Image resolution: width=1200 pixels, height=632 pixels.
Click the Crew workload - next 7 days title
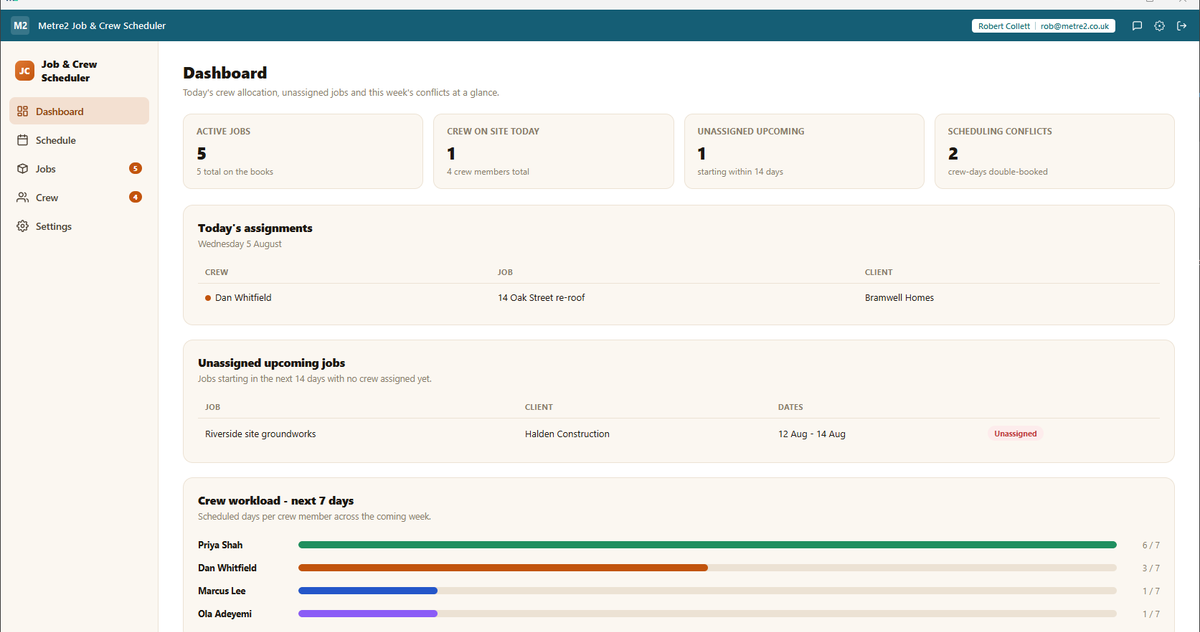[276, 500]
